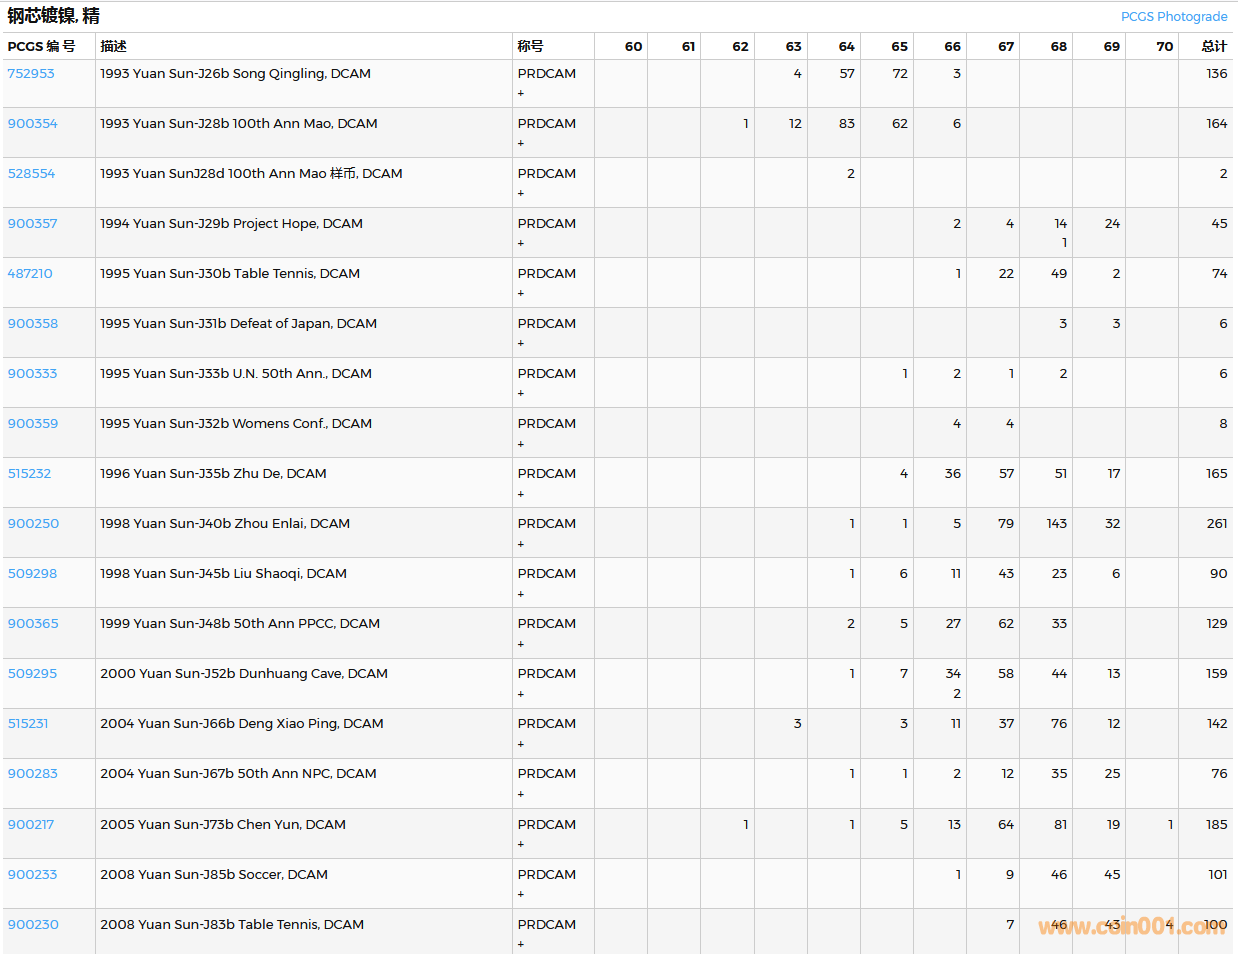
Task: Click the grade 70 column header
Action: click(x=1164, y=46)
